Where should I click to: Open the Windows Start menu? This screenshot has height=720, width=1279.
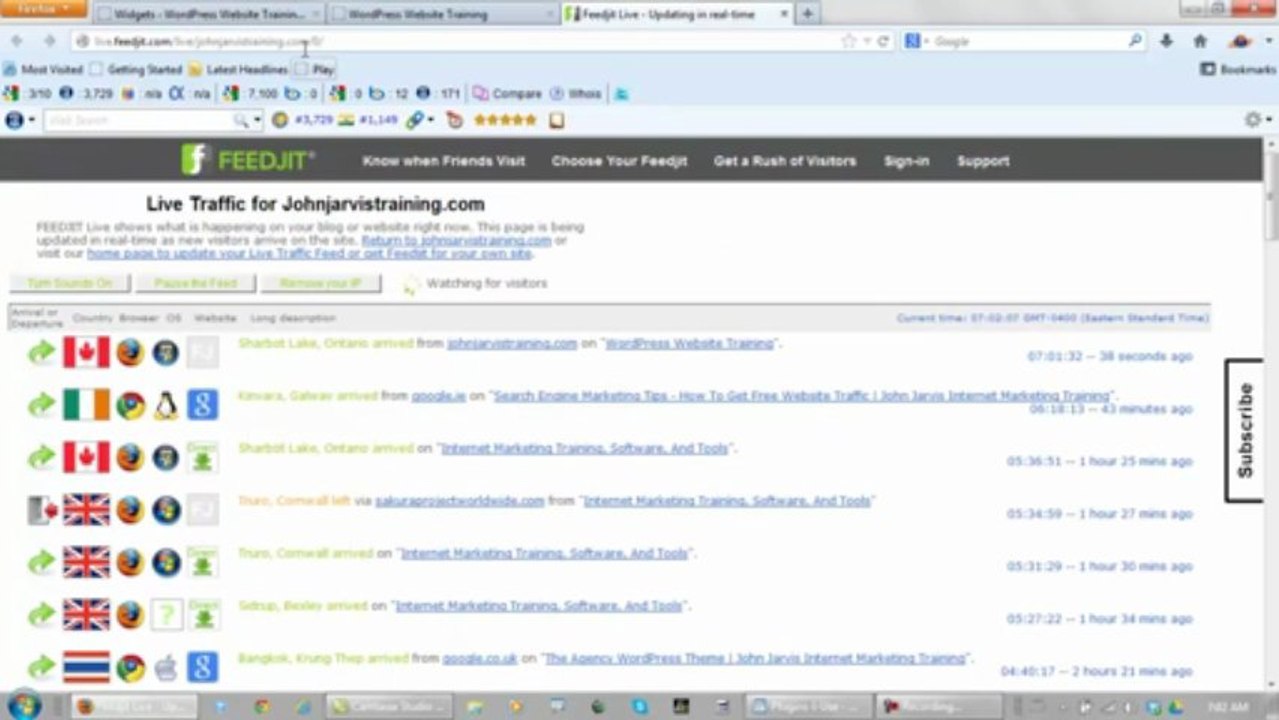point(24,705)
